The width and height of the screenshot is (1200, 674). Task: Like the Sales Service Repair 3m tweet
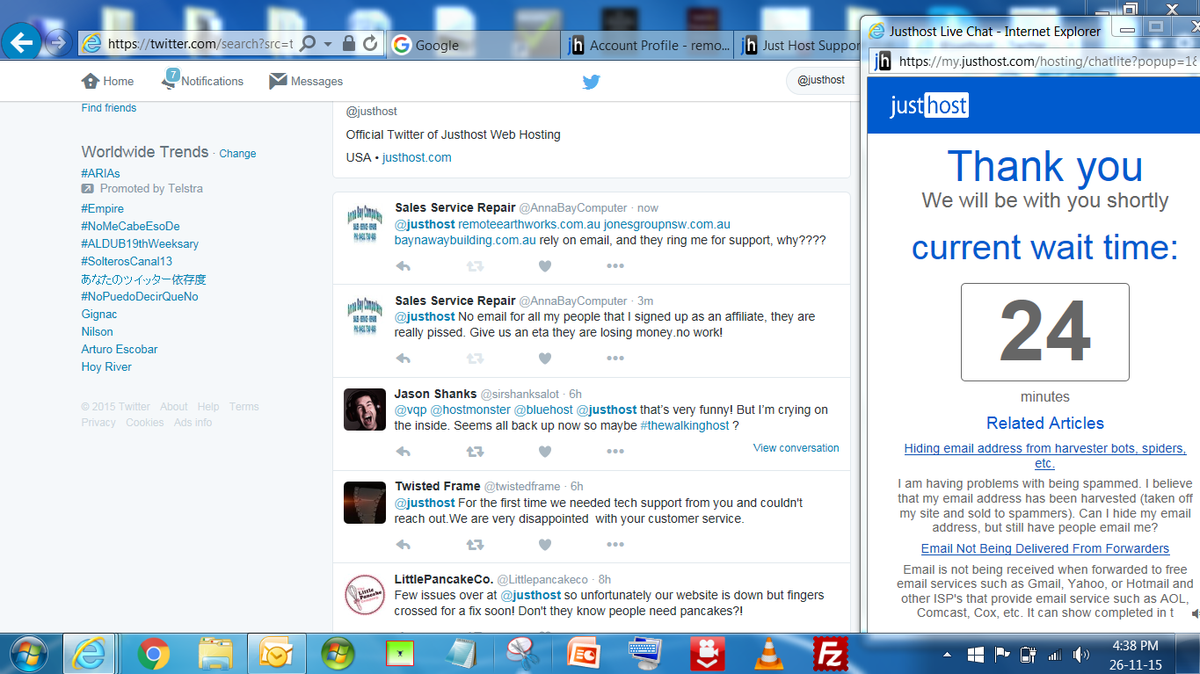coord(545,358)
